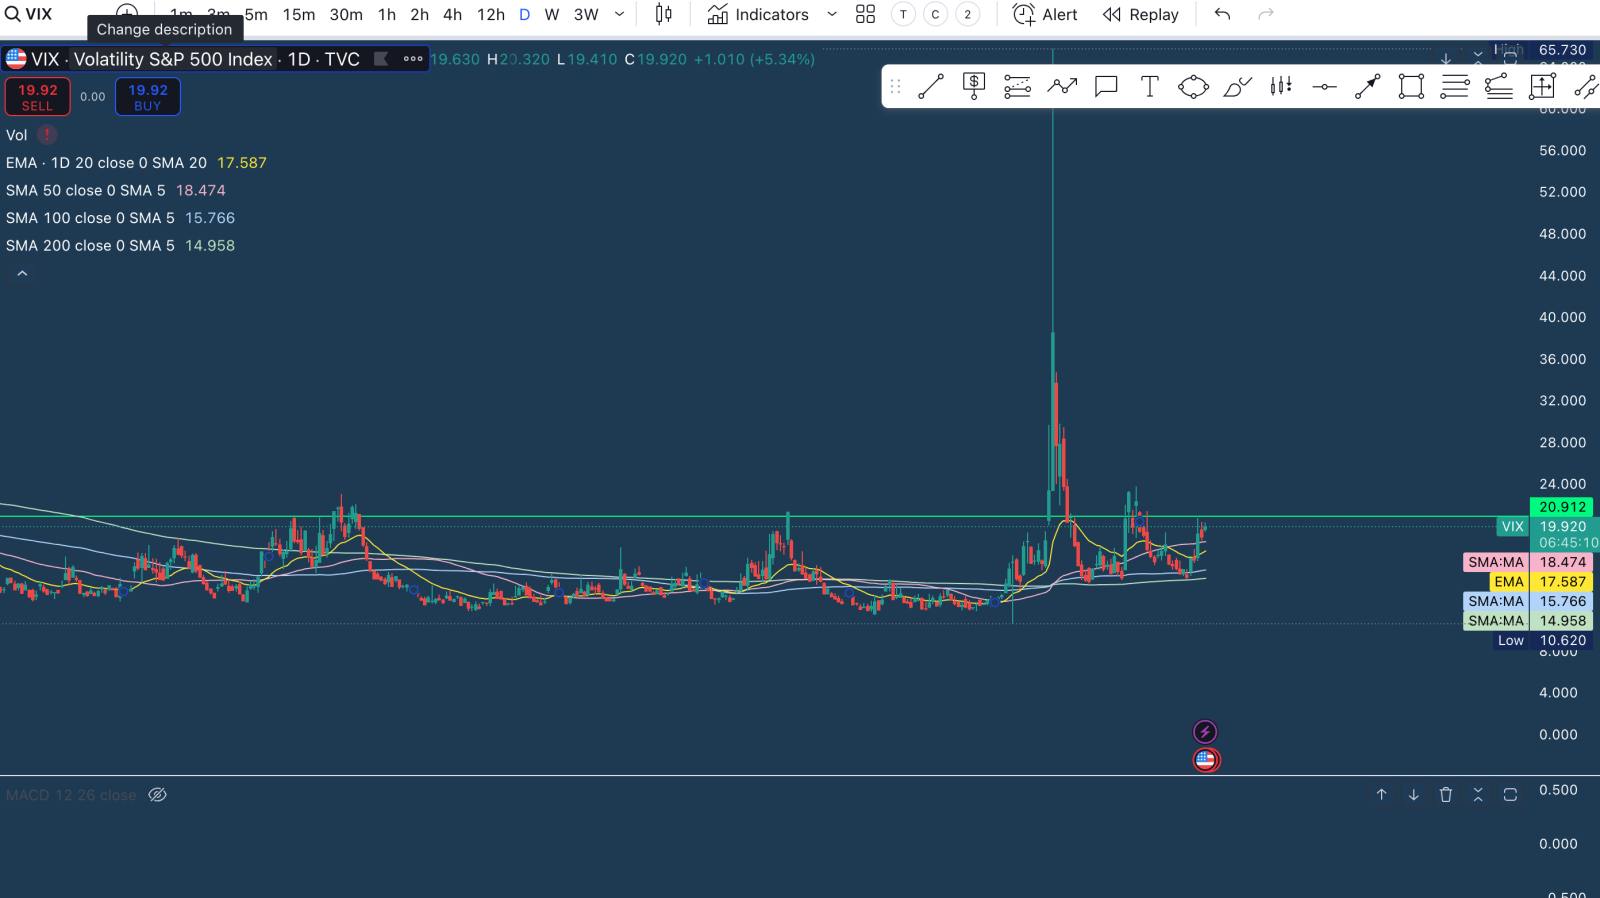Click the US flag economic event marker
Screen dimensions: 1600x898
tap(1206, 760)
